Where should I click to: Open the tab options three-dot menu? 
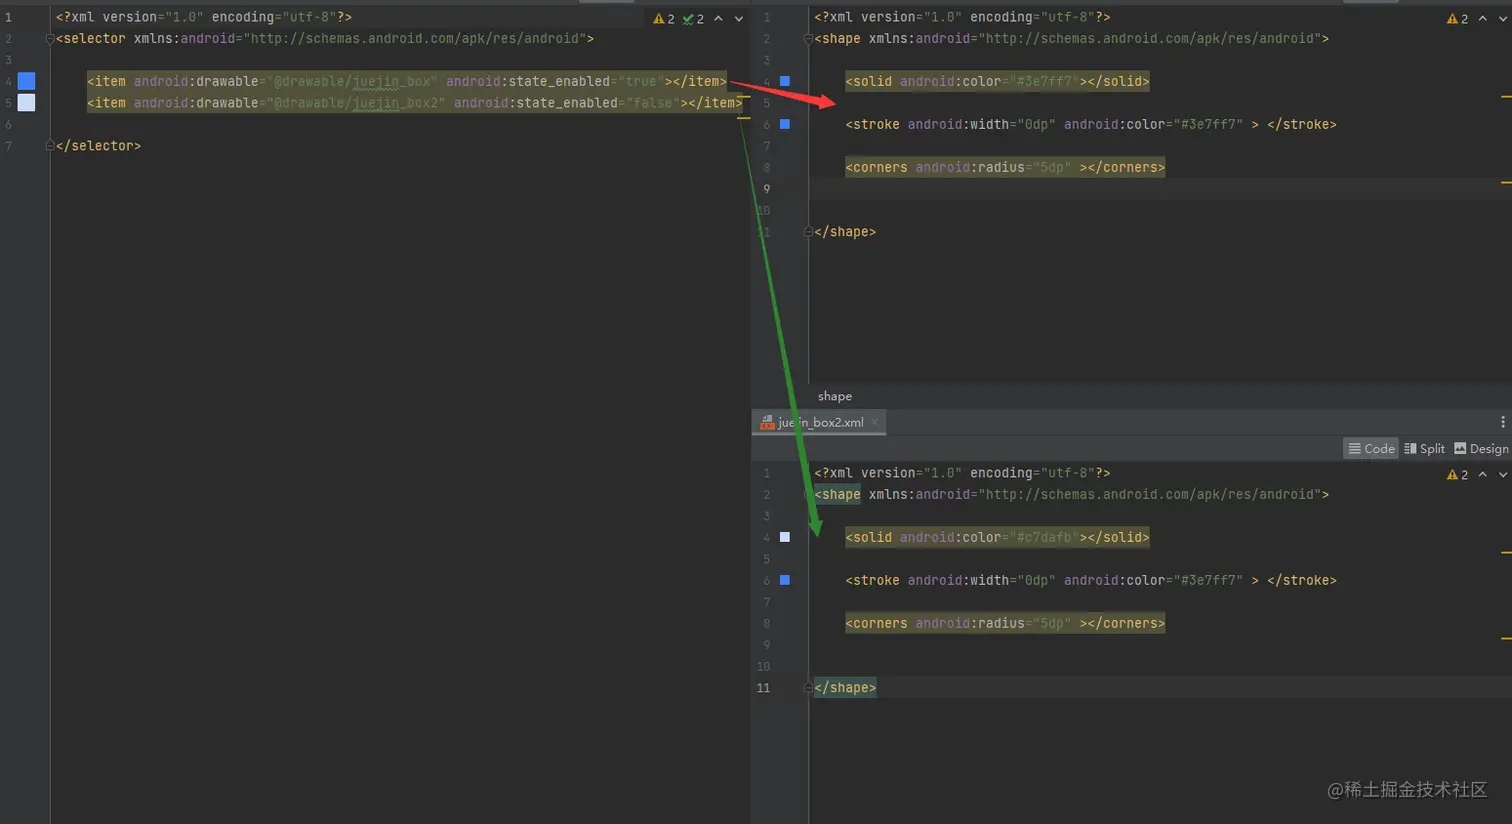pos(1502,422)
